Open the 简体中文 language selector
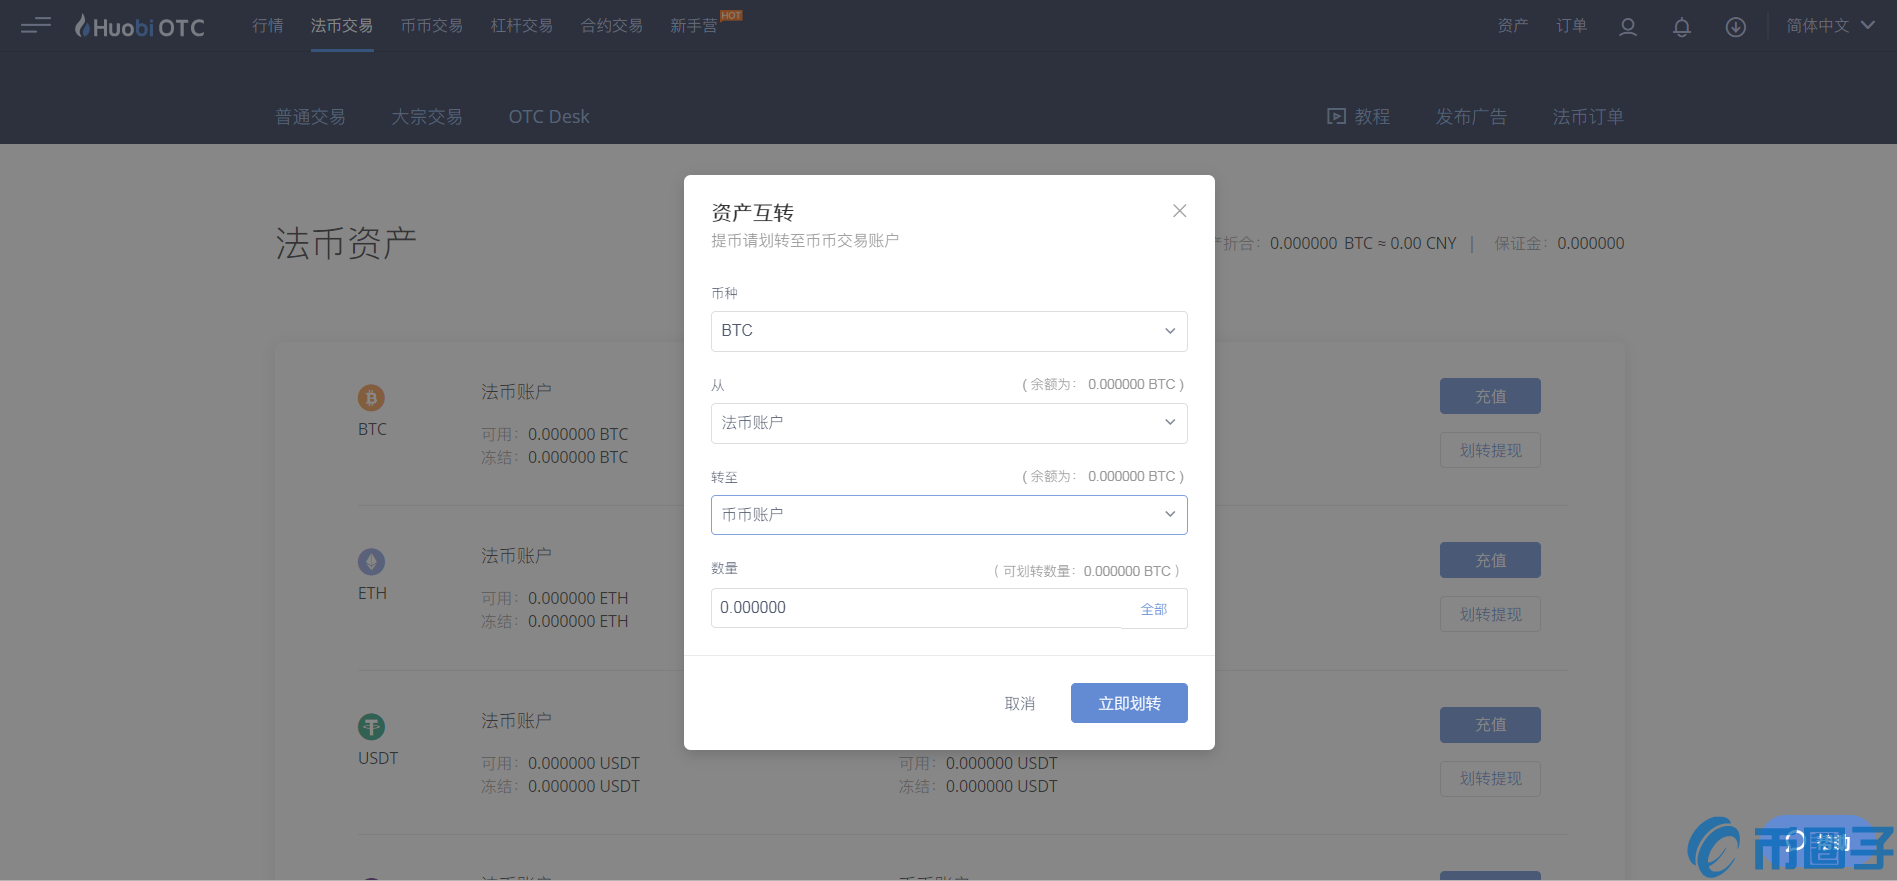 point(1829,26)
